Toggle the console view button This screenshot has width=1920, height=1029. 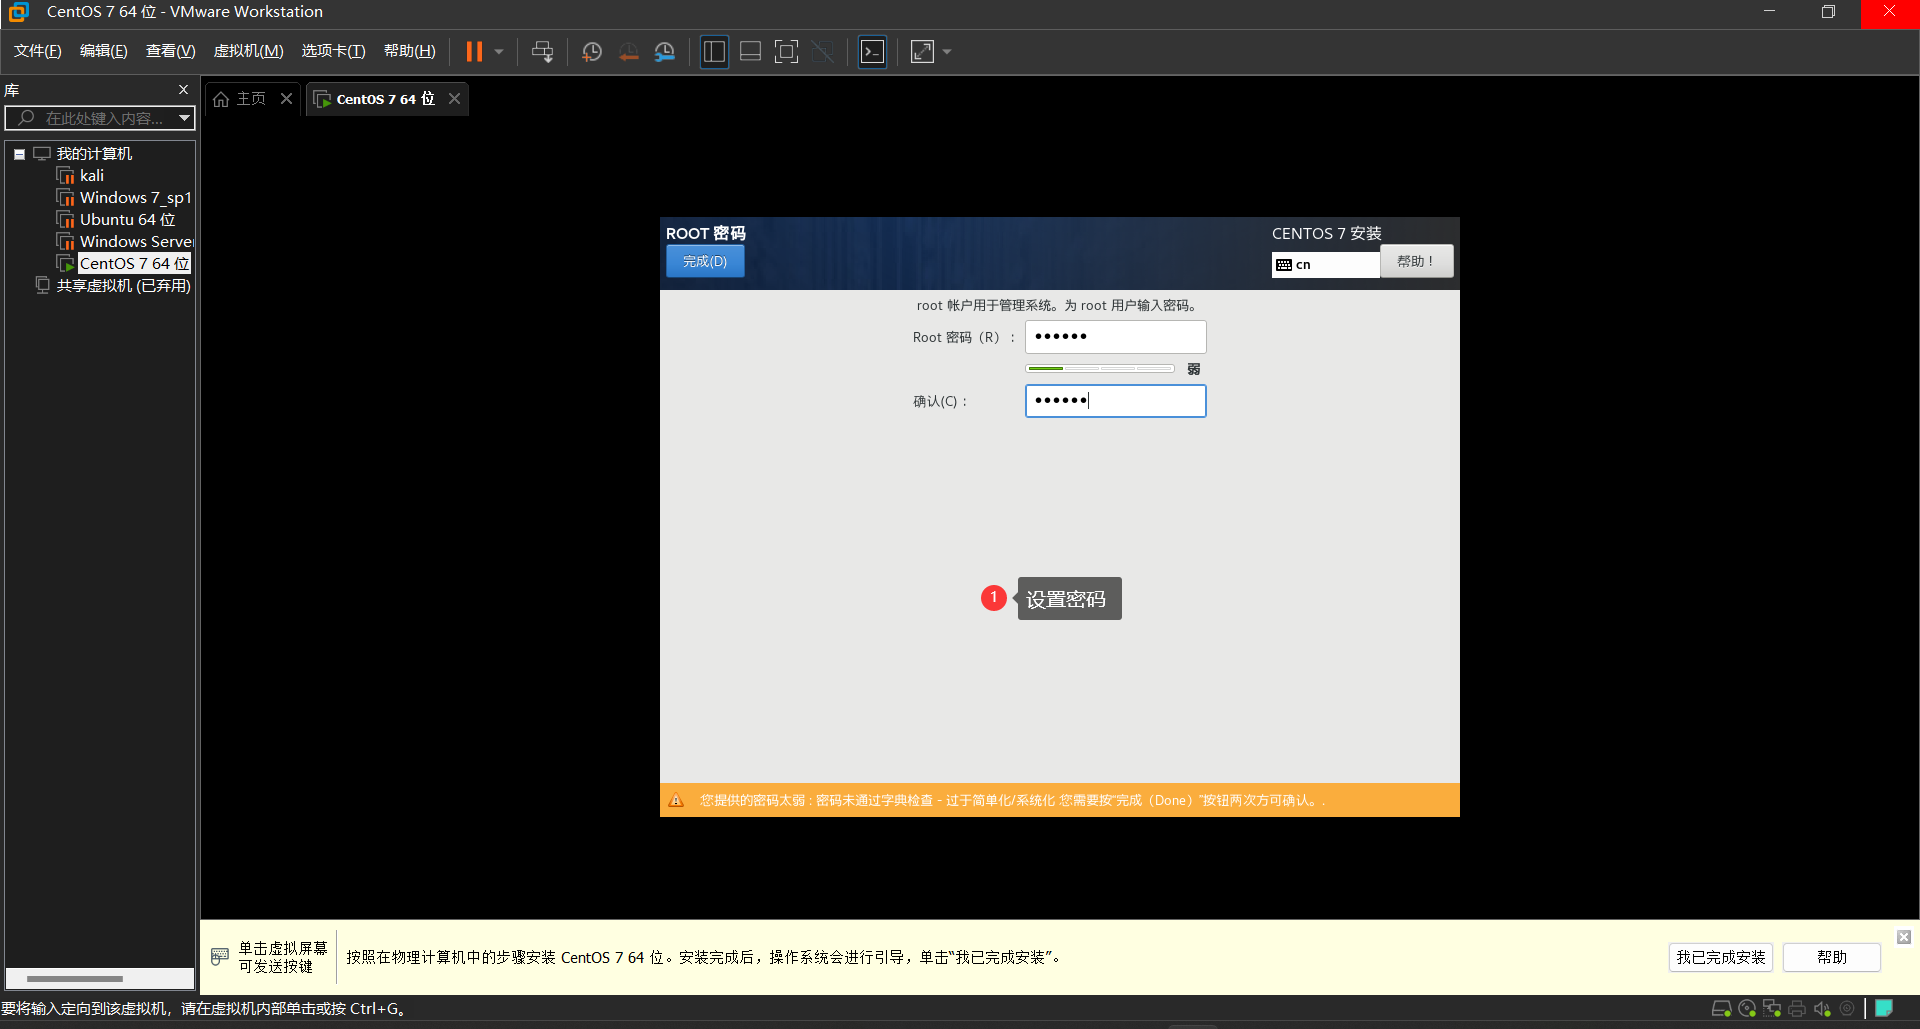point(873,52)
